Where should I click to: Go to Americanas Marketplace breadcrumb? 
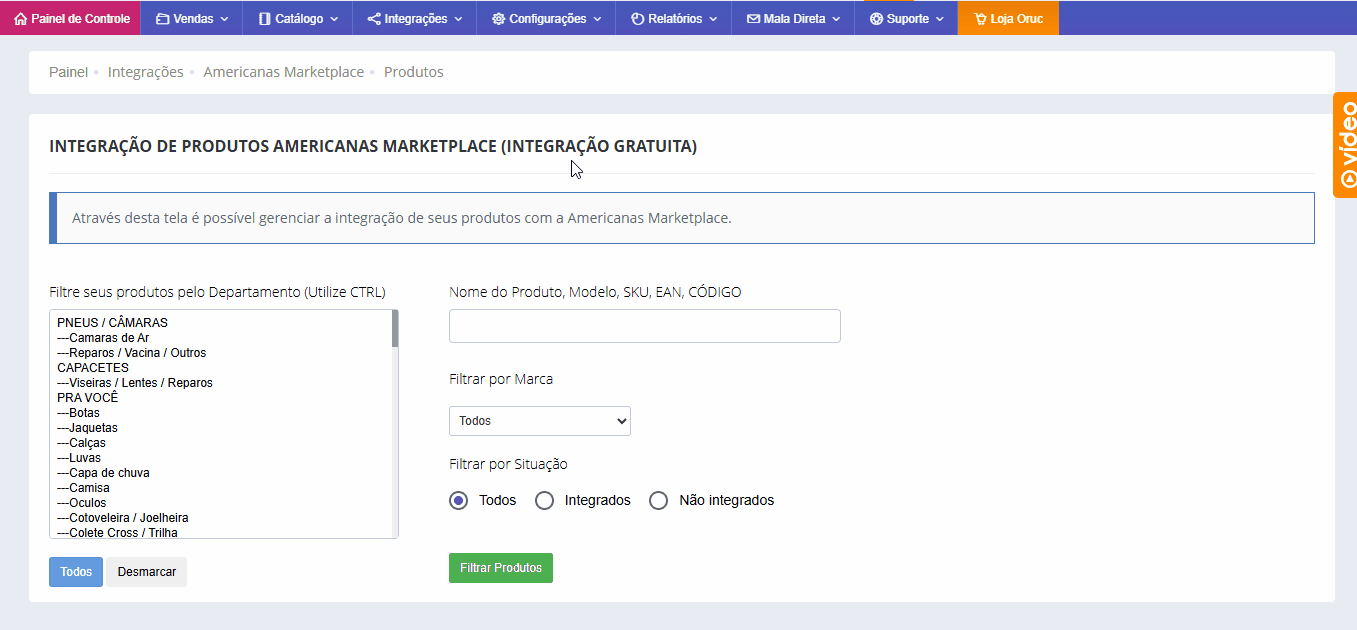click(x=283, y=72)
